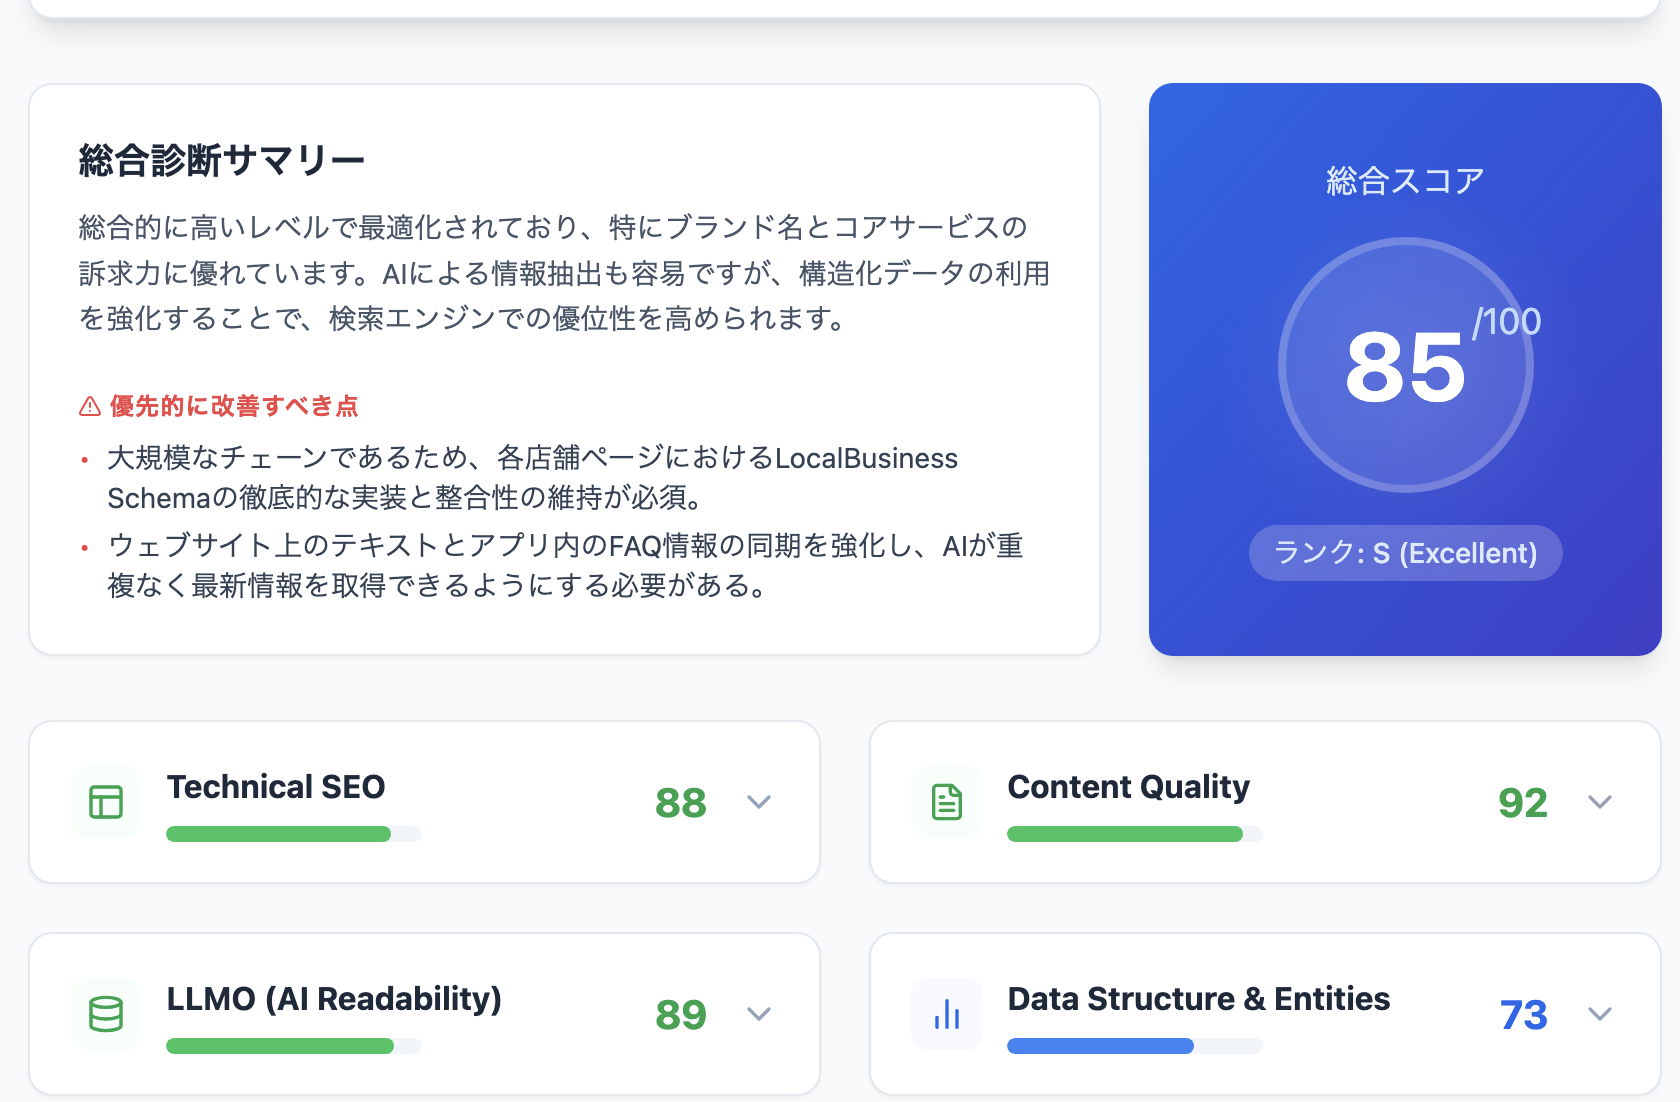This screenshot has height=1102, width=1680.
Task: Click the green icon background tile for Technical SEO
Action: click(104, 802)
